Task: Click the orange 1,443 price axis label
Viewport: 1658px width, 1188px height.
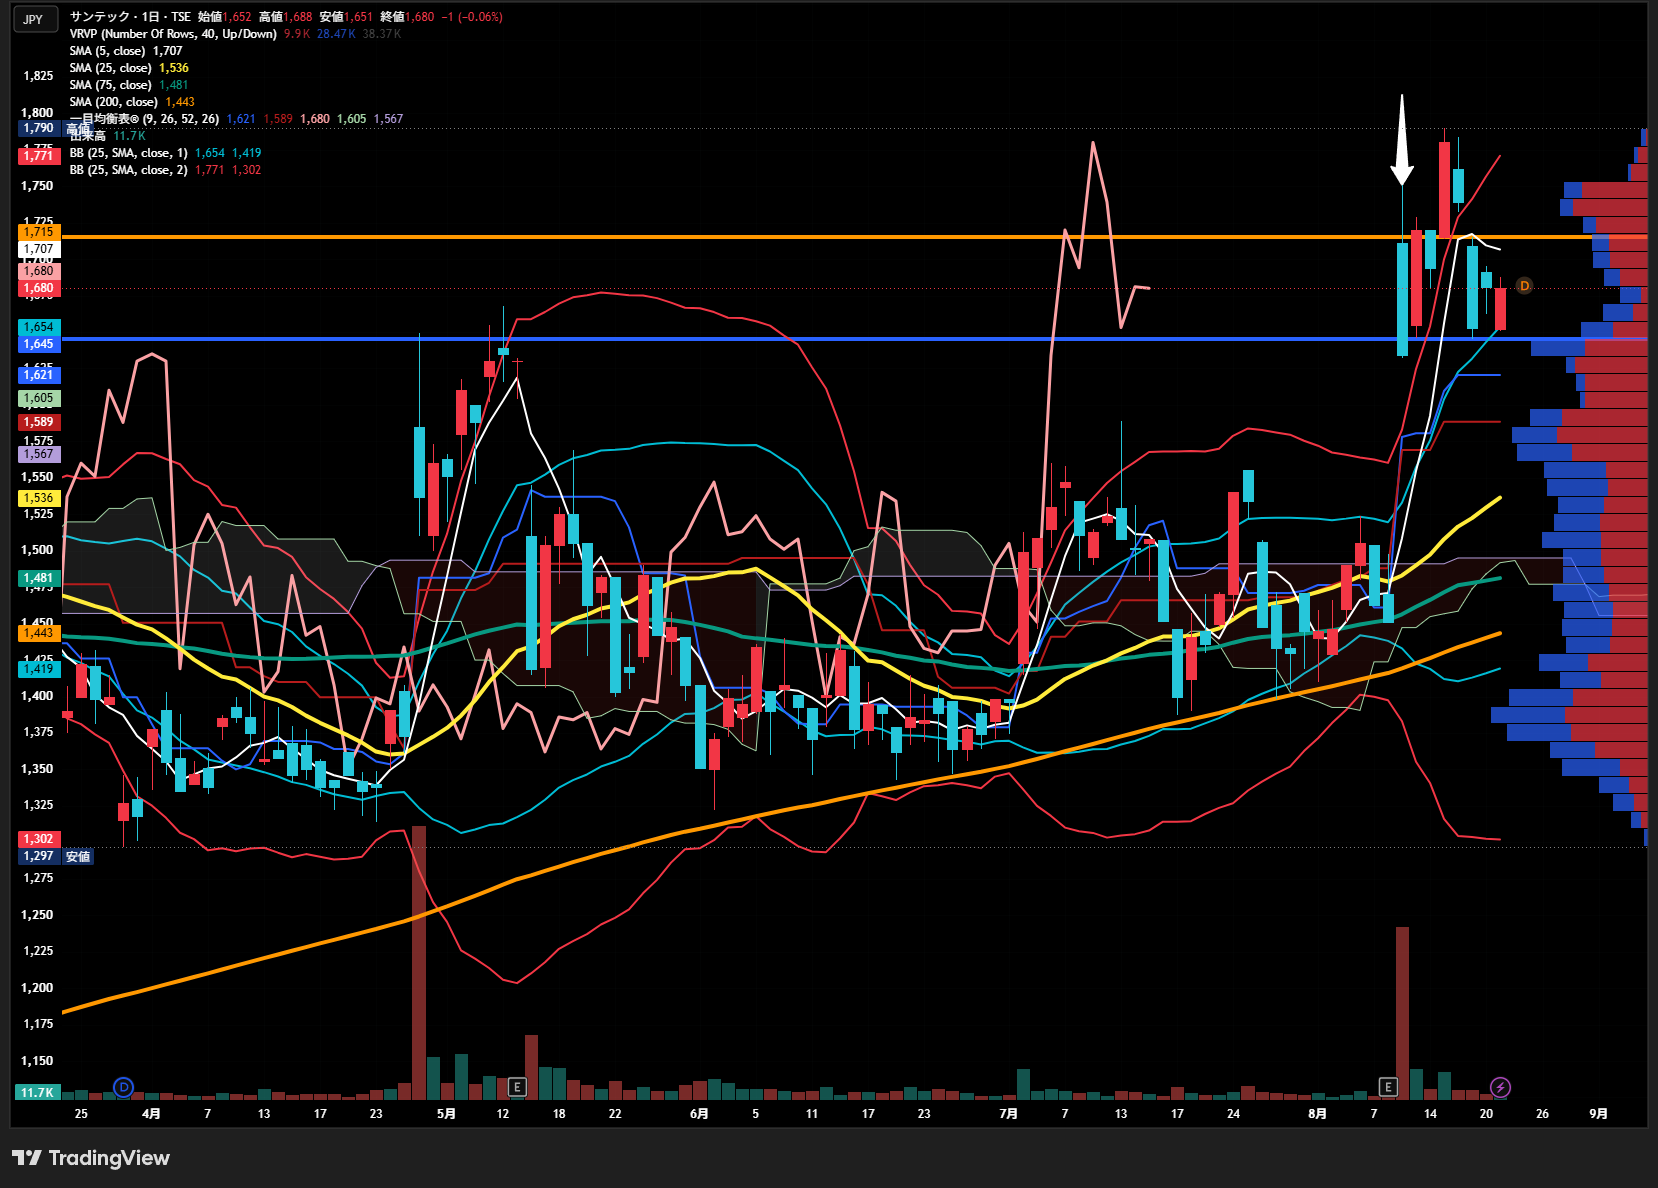Action: tap(39, 633)
